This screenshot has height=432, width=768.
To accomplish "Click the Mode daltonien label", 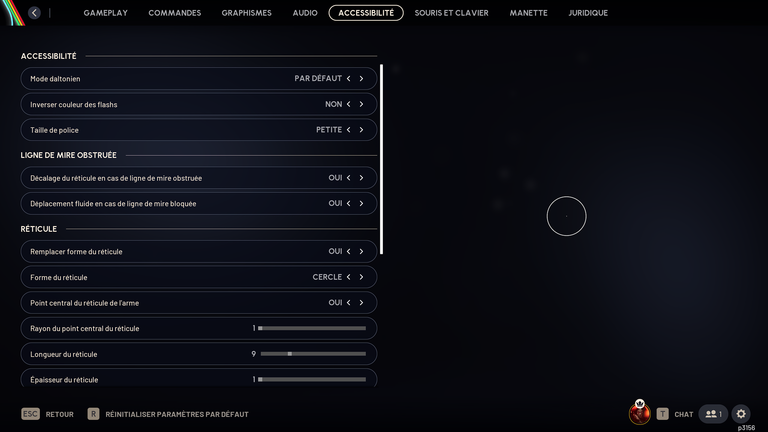I will click(x=55, y=79).
